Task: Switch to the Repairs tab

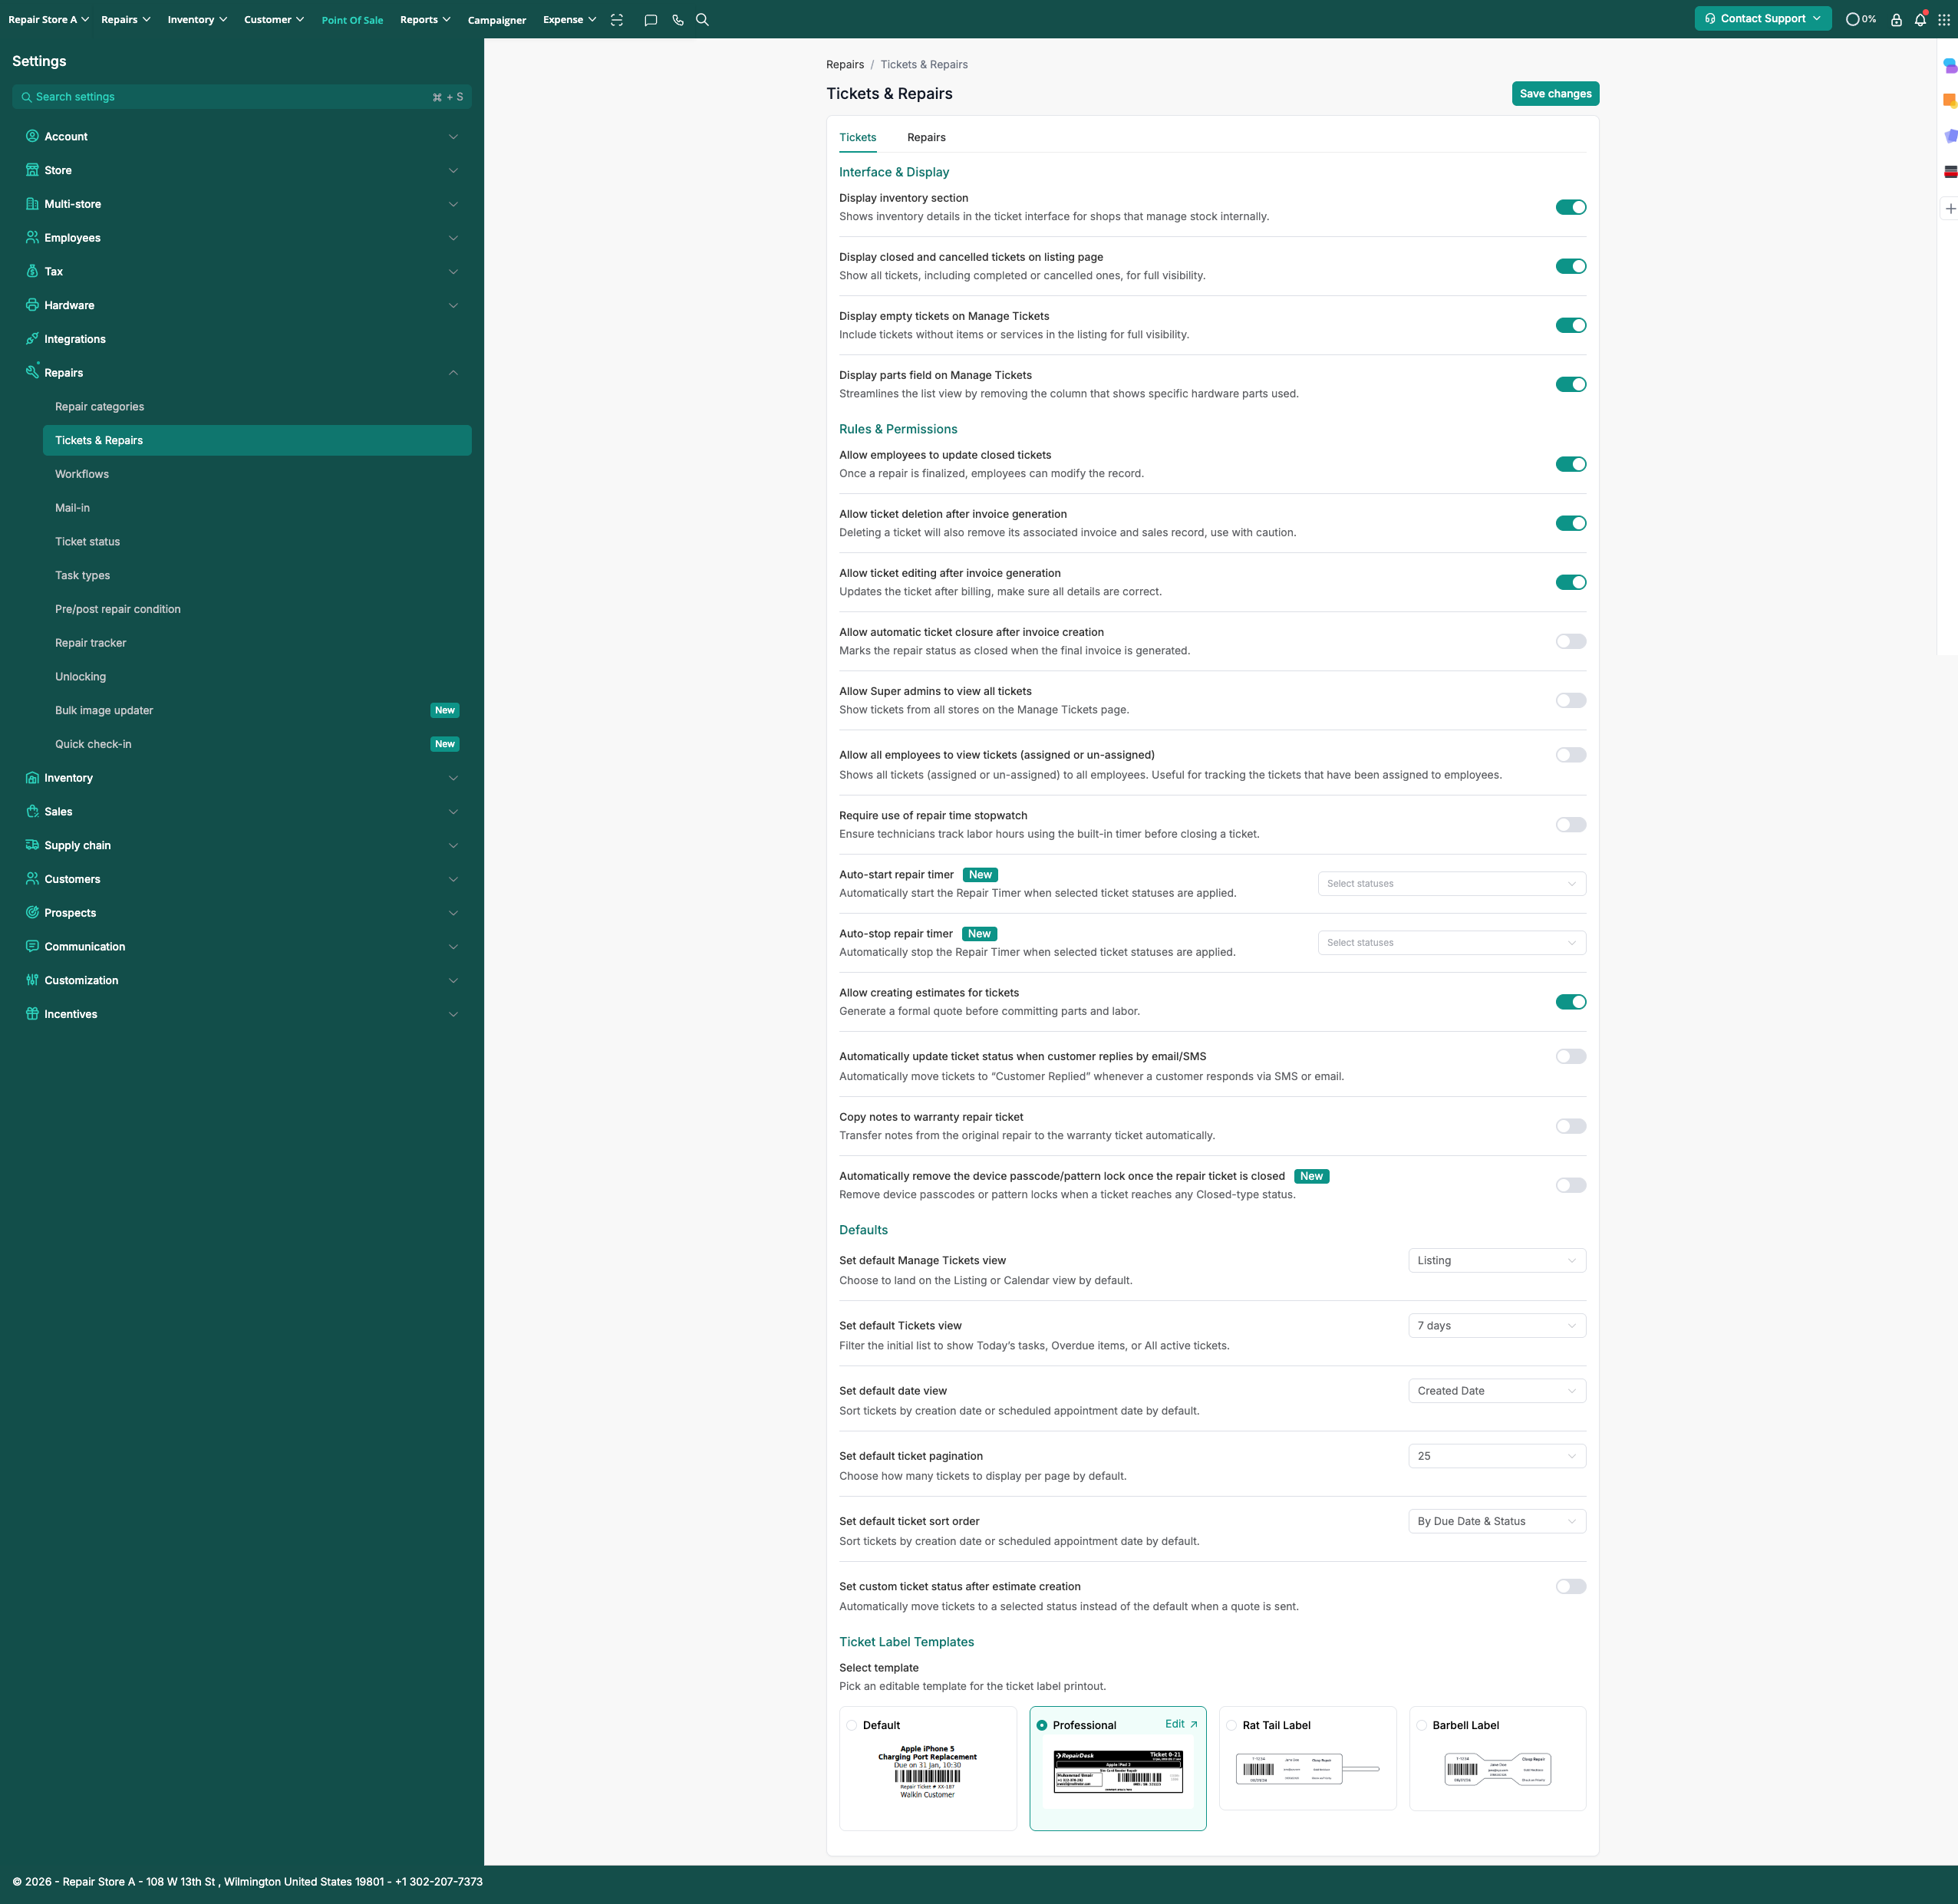Action: 925,138
